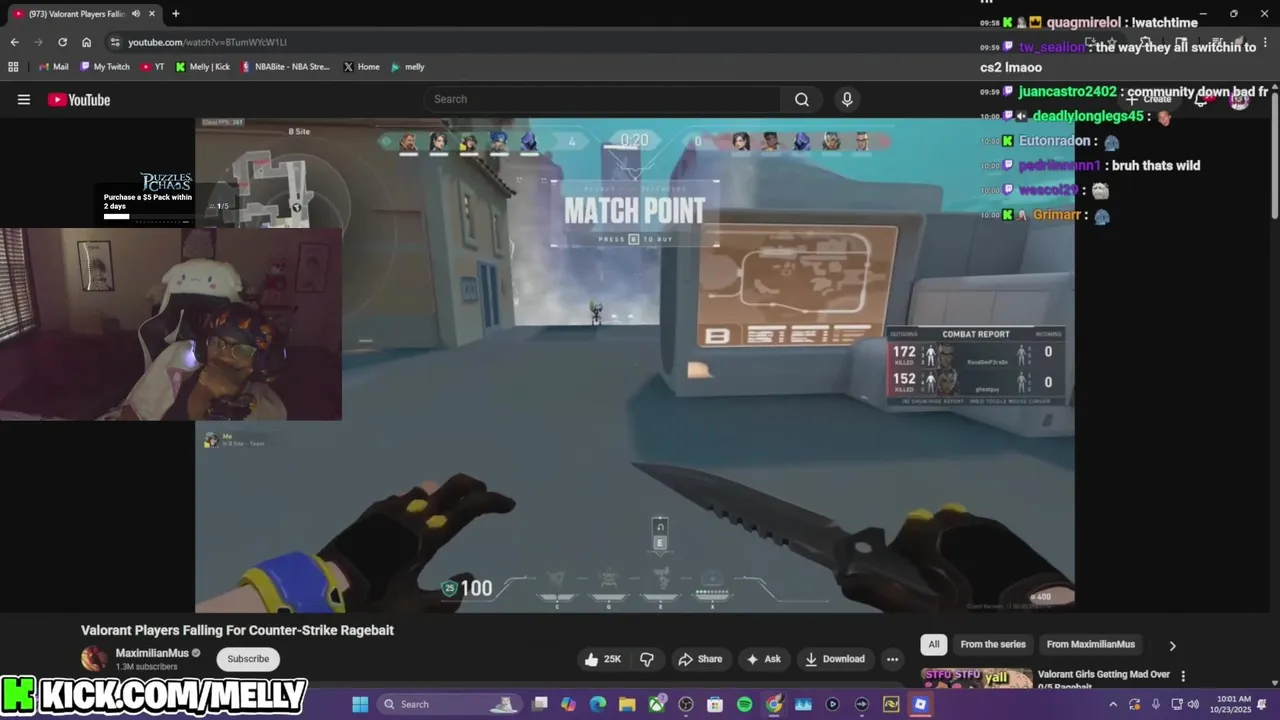Click the Windows taskbar search box

(x=450, y=704)
